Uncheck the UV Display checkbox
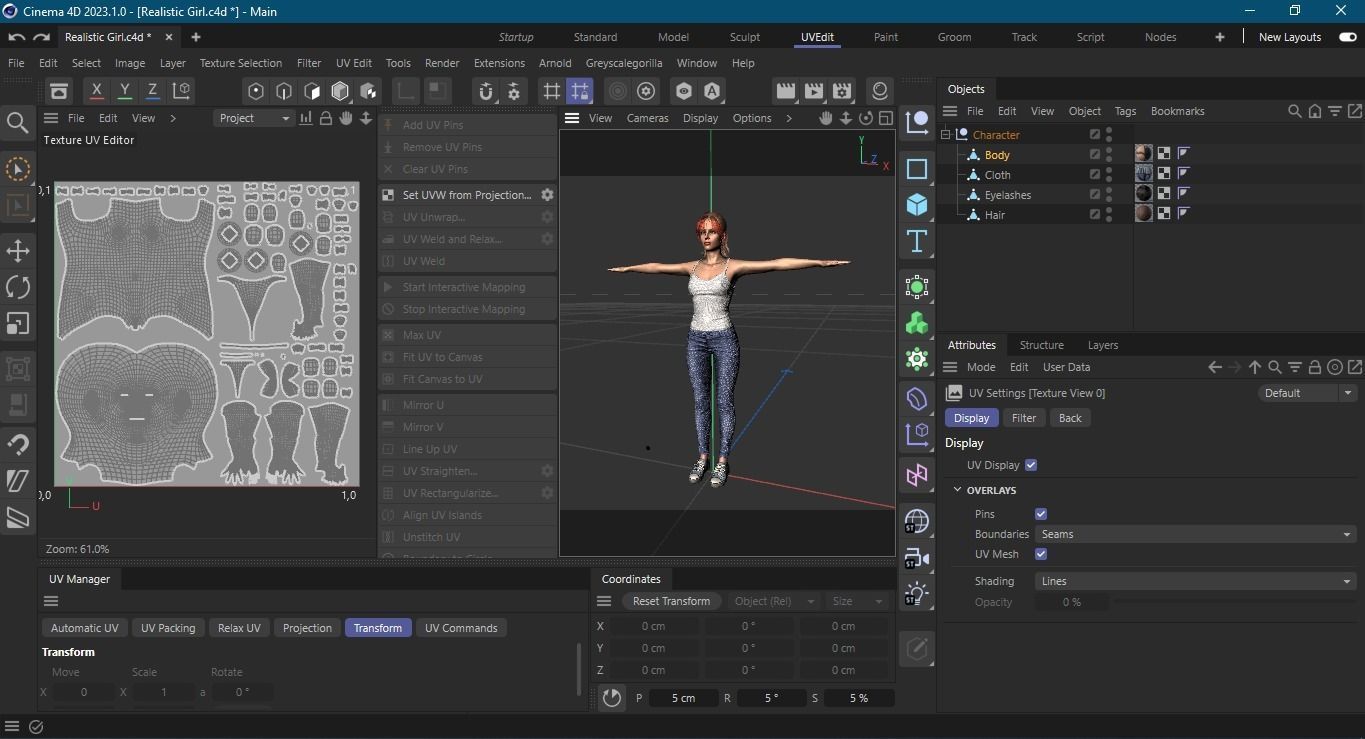The height and width of the screenshot is (739, 1365). 1031,465
